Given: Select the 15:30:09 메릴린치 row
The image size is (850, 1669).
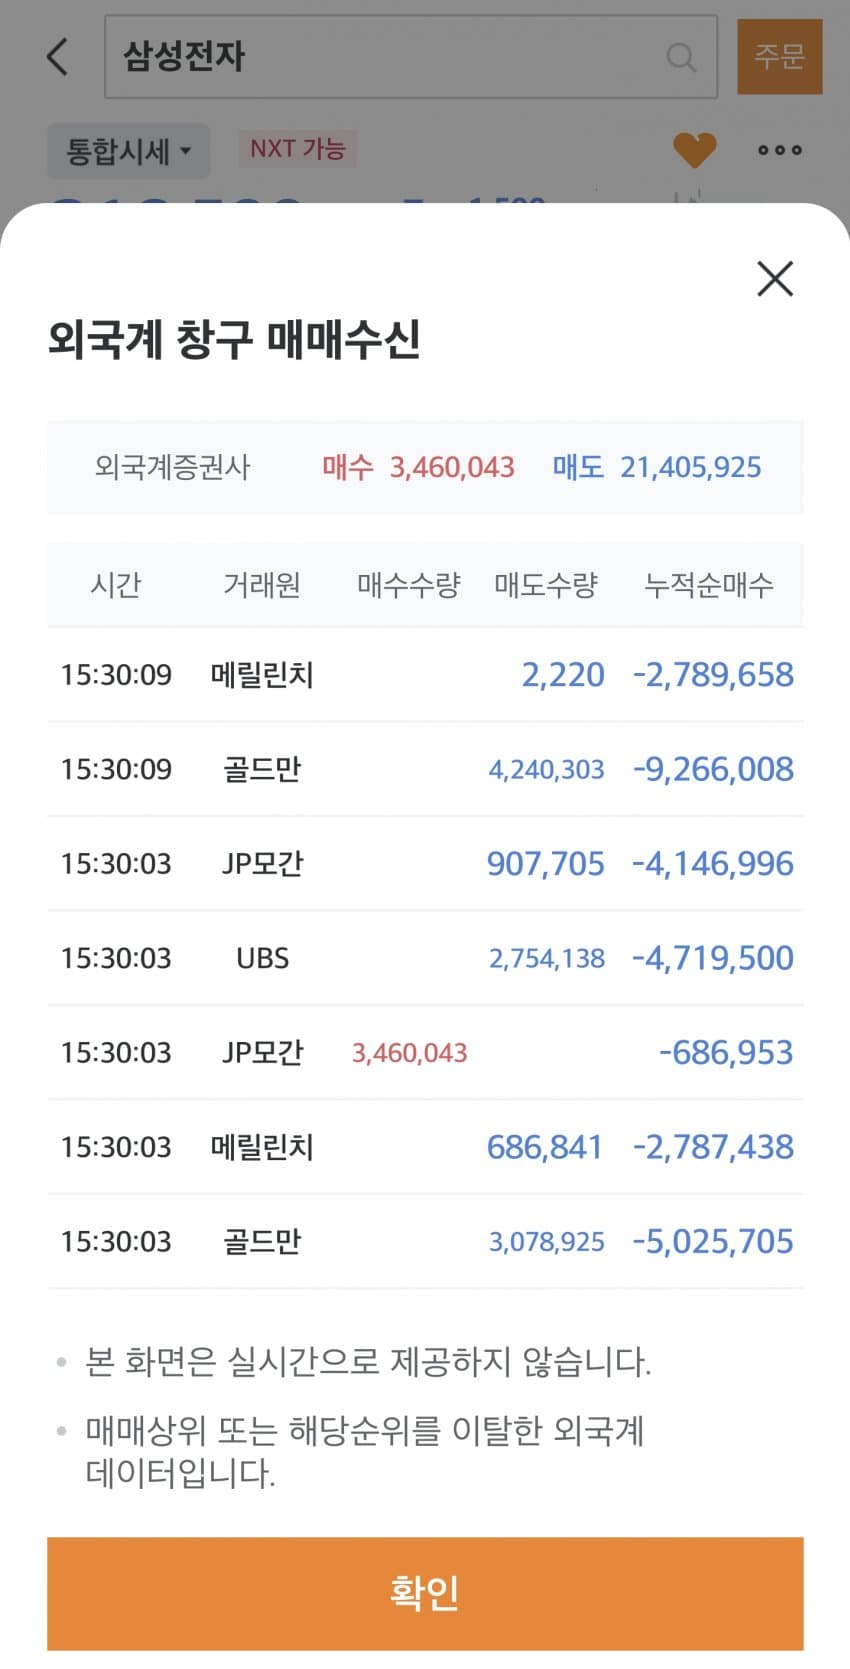Looking at the screenshot, I should pyautogui.click(x=425, y=675).
